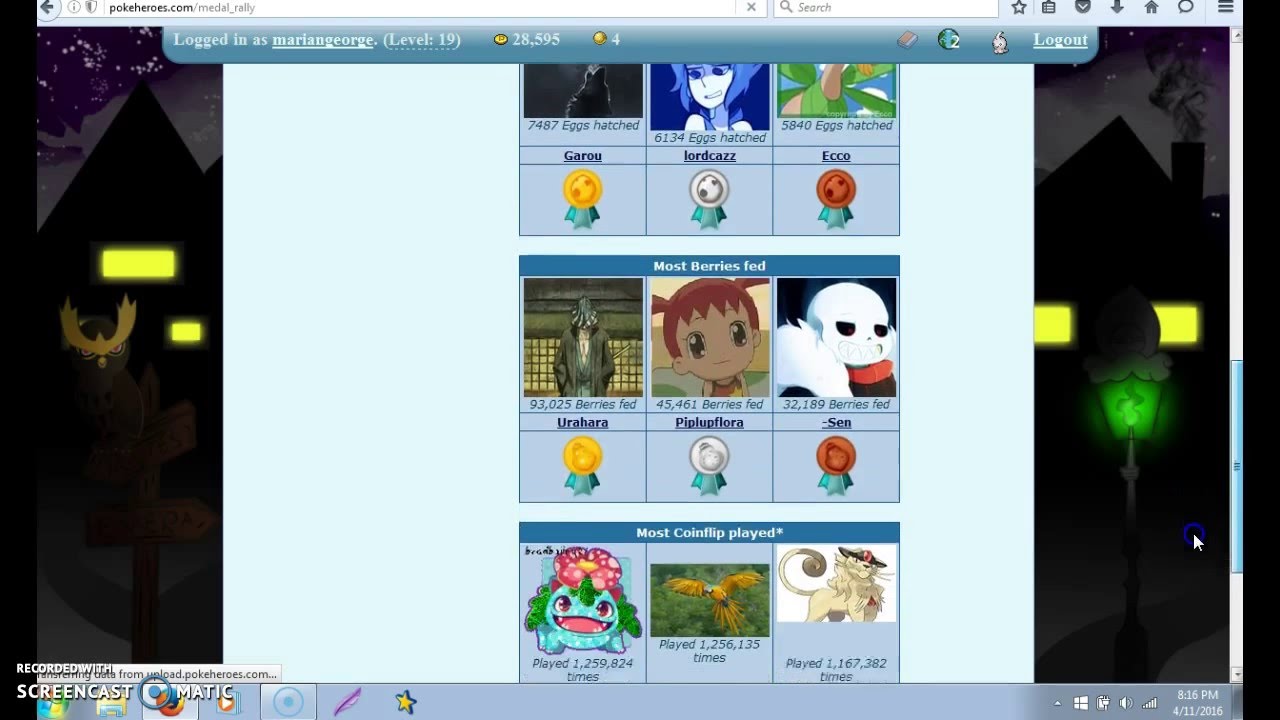
Task: Open Urahara's user profile link
Action: [x=582, y=423]
